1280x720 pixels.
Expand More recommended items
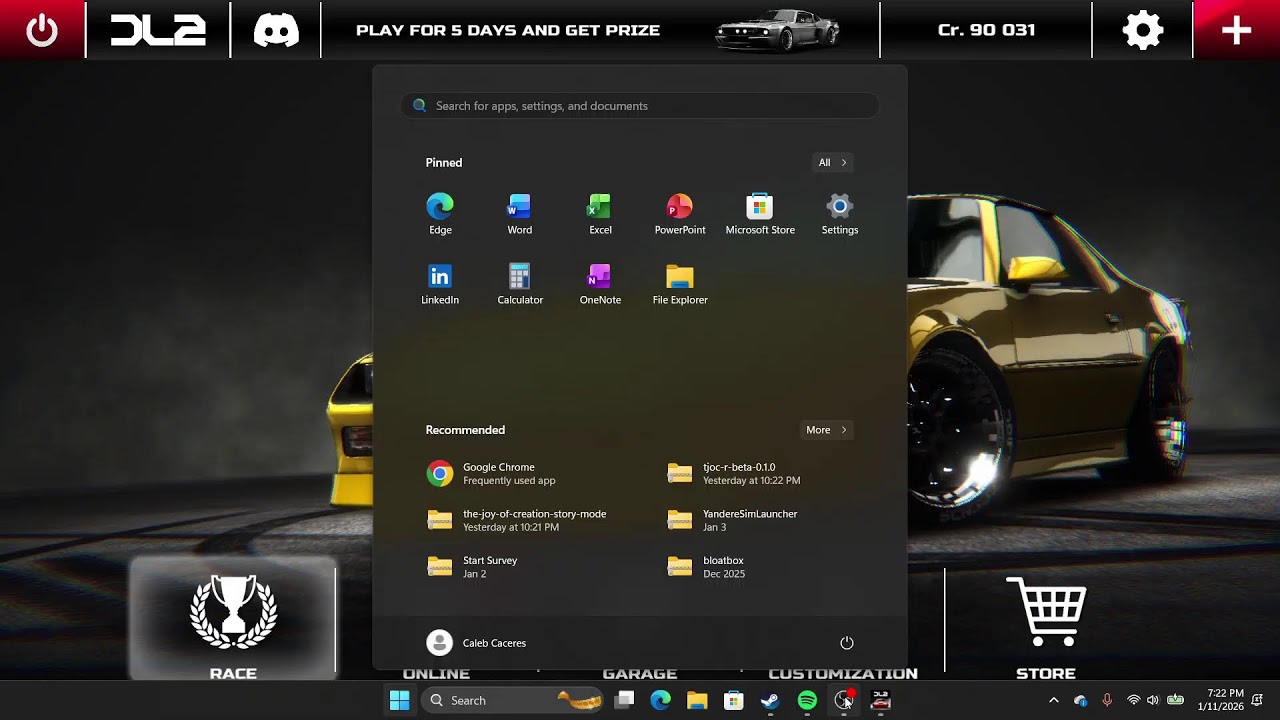[x=826, y=430]
